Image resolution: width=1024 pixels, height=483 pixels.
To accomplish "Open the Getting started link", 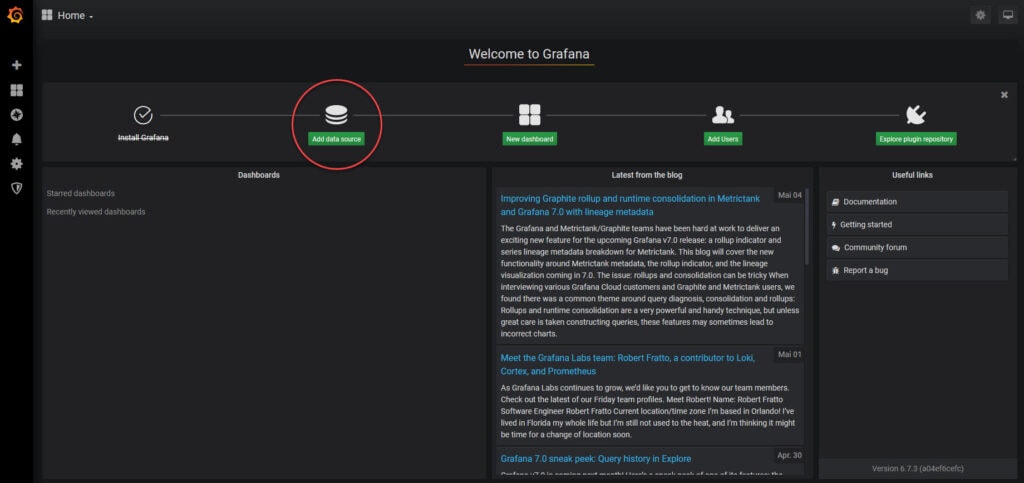I will point(917,225).
